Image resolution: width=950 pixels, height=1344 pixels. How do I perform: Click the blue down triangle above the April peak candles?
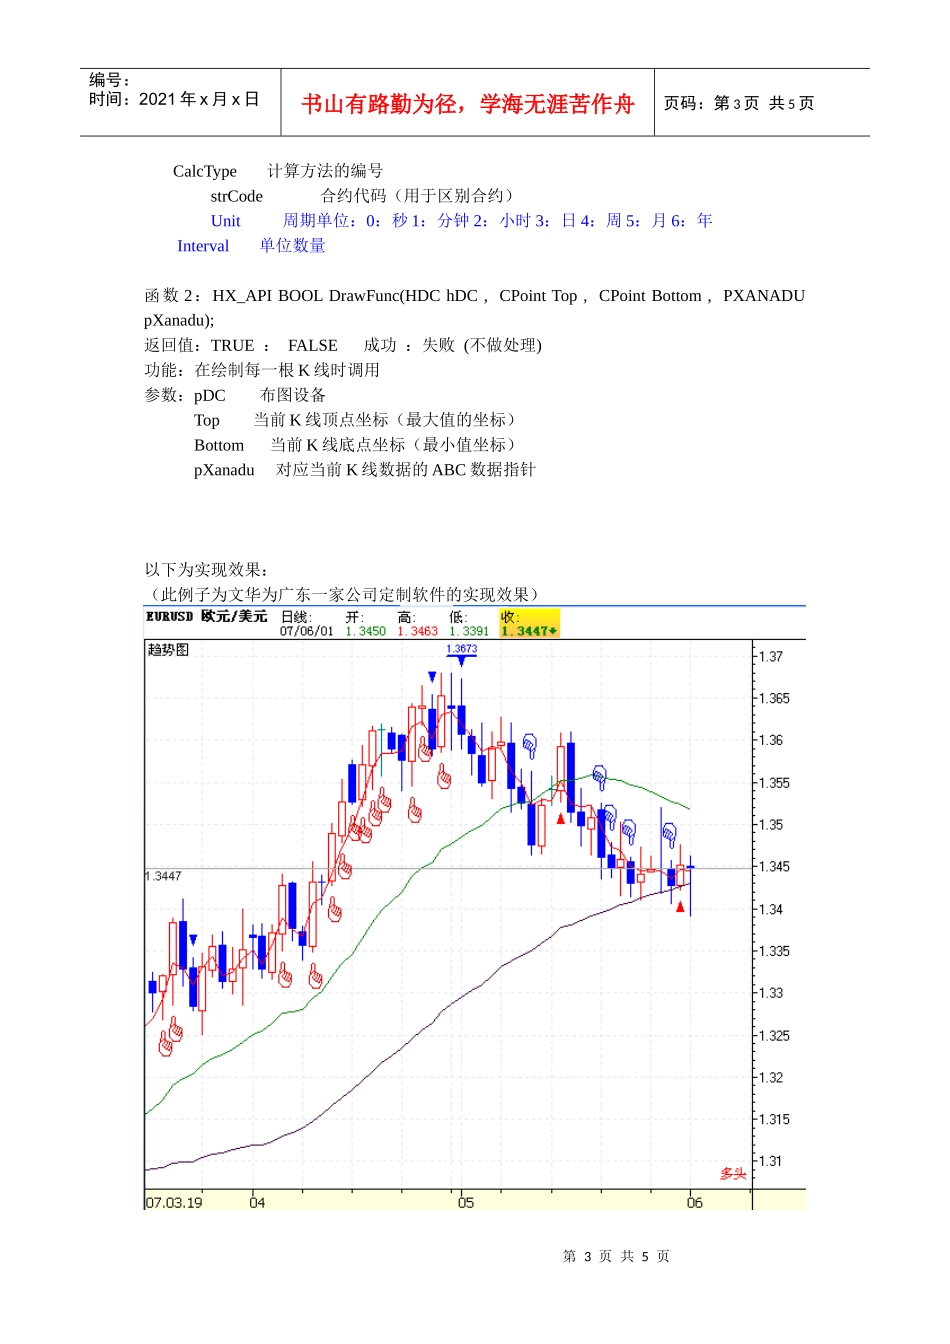(x=432, y=677)
